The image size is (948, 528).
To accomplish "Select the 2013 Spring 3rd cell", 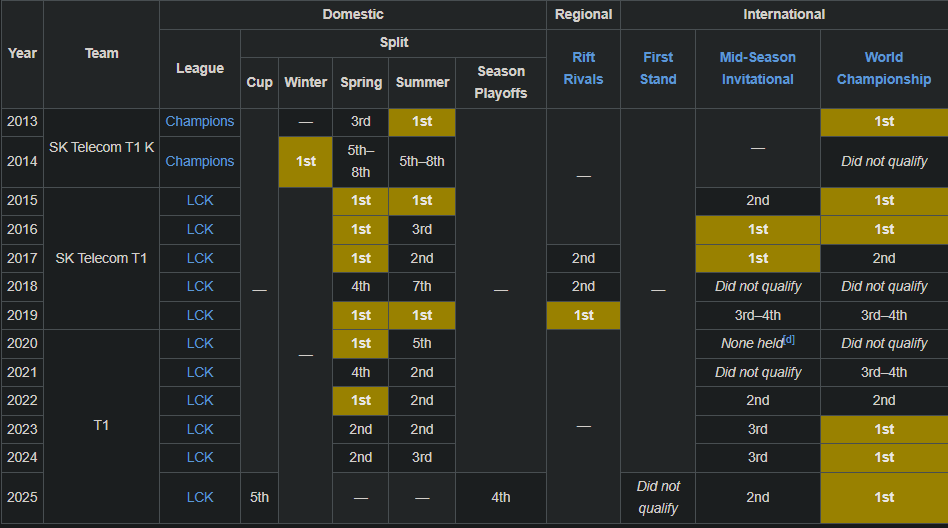I will pyautogui.click(x=360, y=122).
